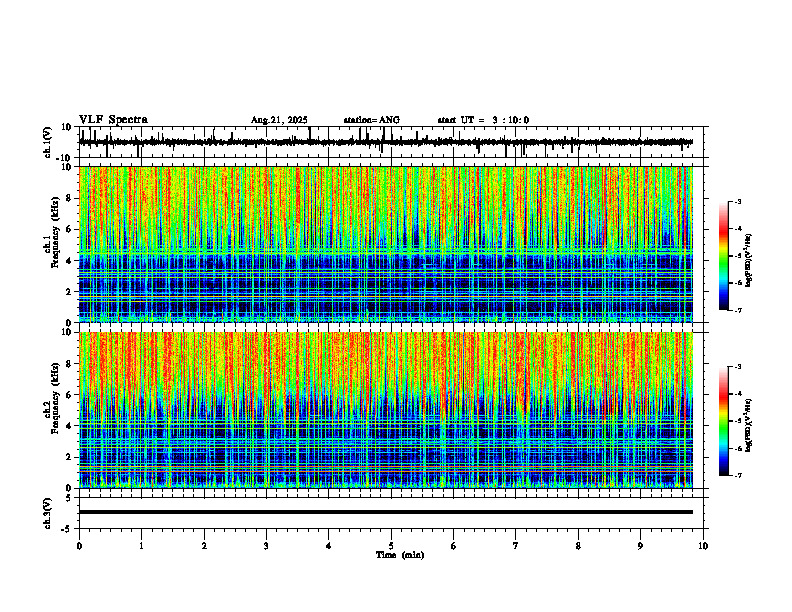
Task: Click the "station=ANG" header label
Action: pos(372,120)
